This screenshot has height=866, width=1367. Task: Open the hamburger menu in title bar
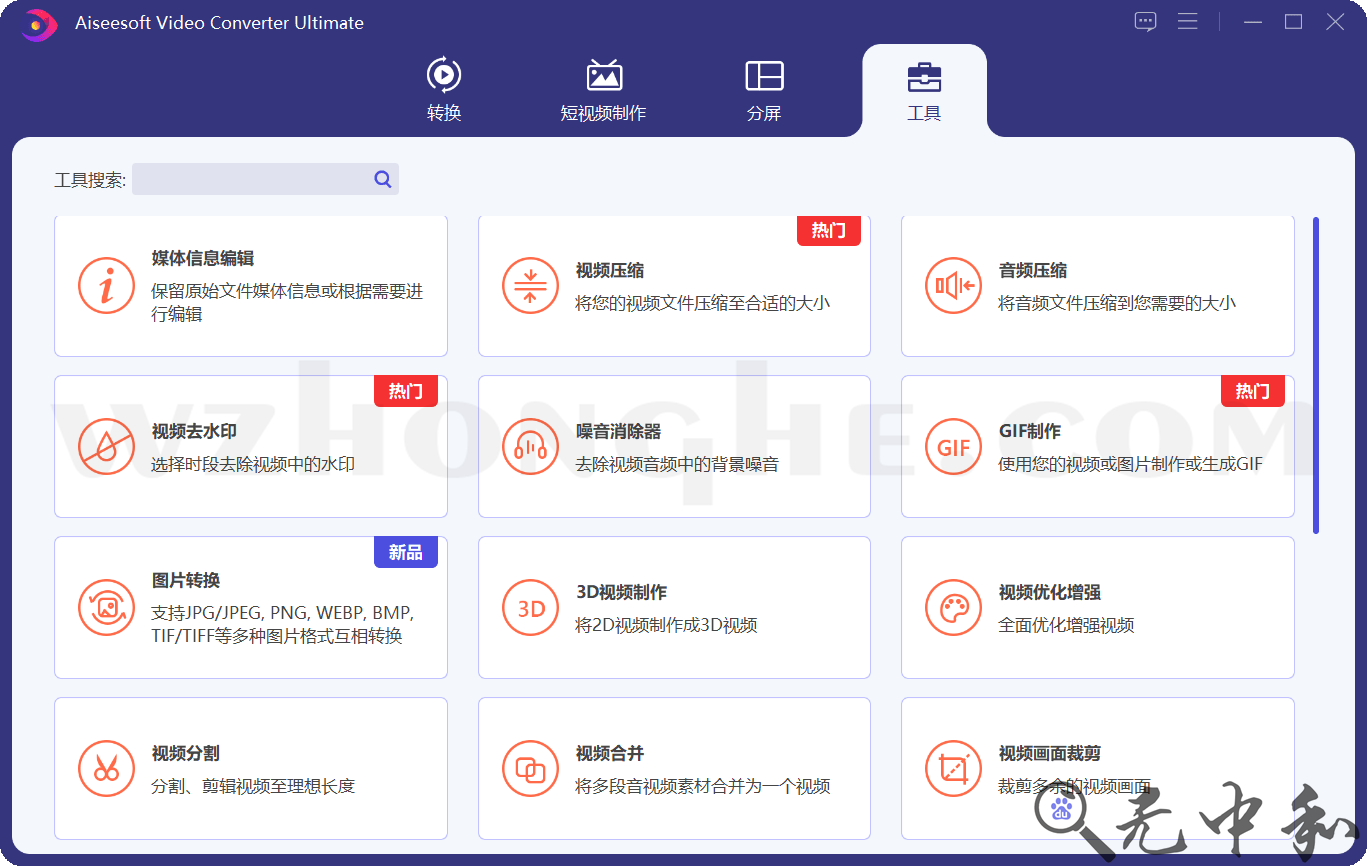(1187, 21)
